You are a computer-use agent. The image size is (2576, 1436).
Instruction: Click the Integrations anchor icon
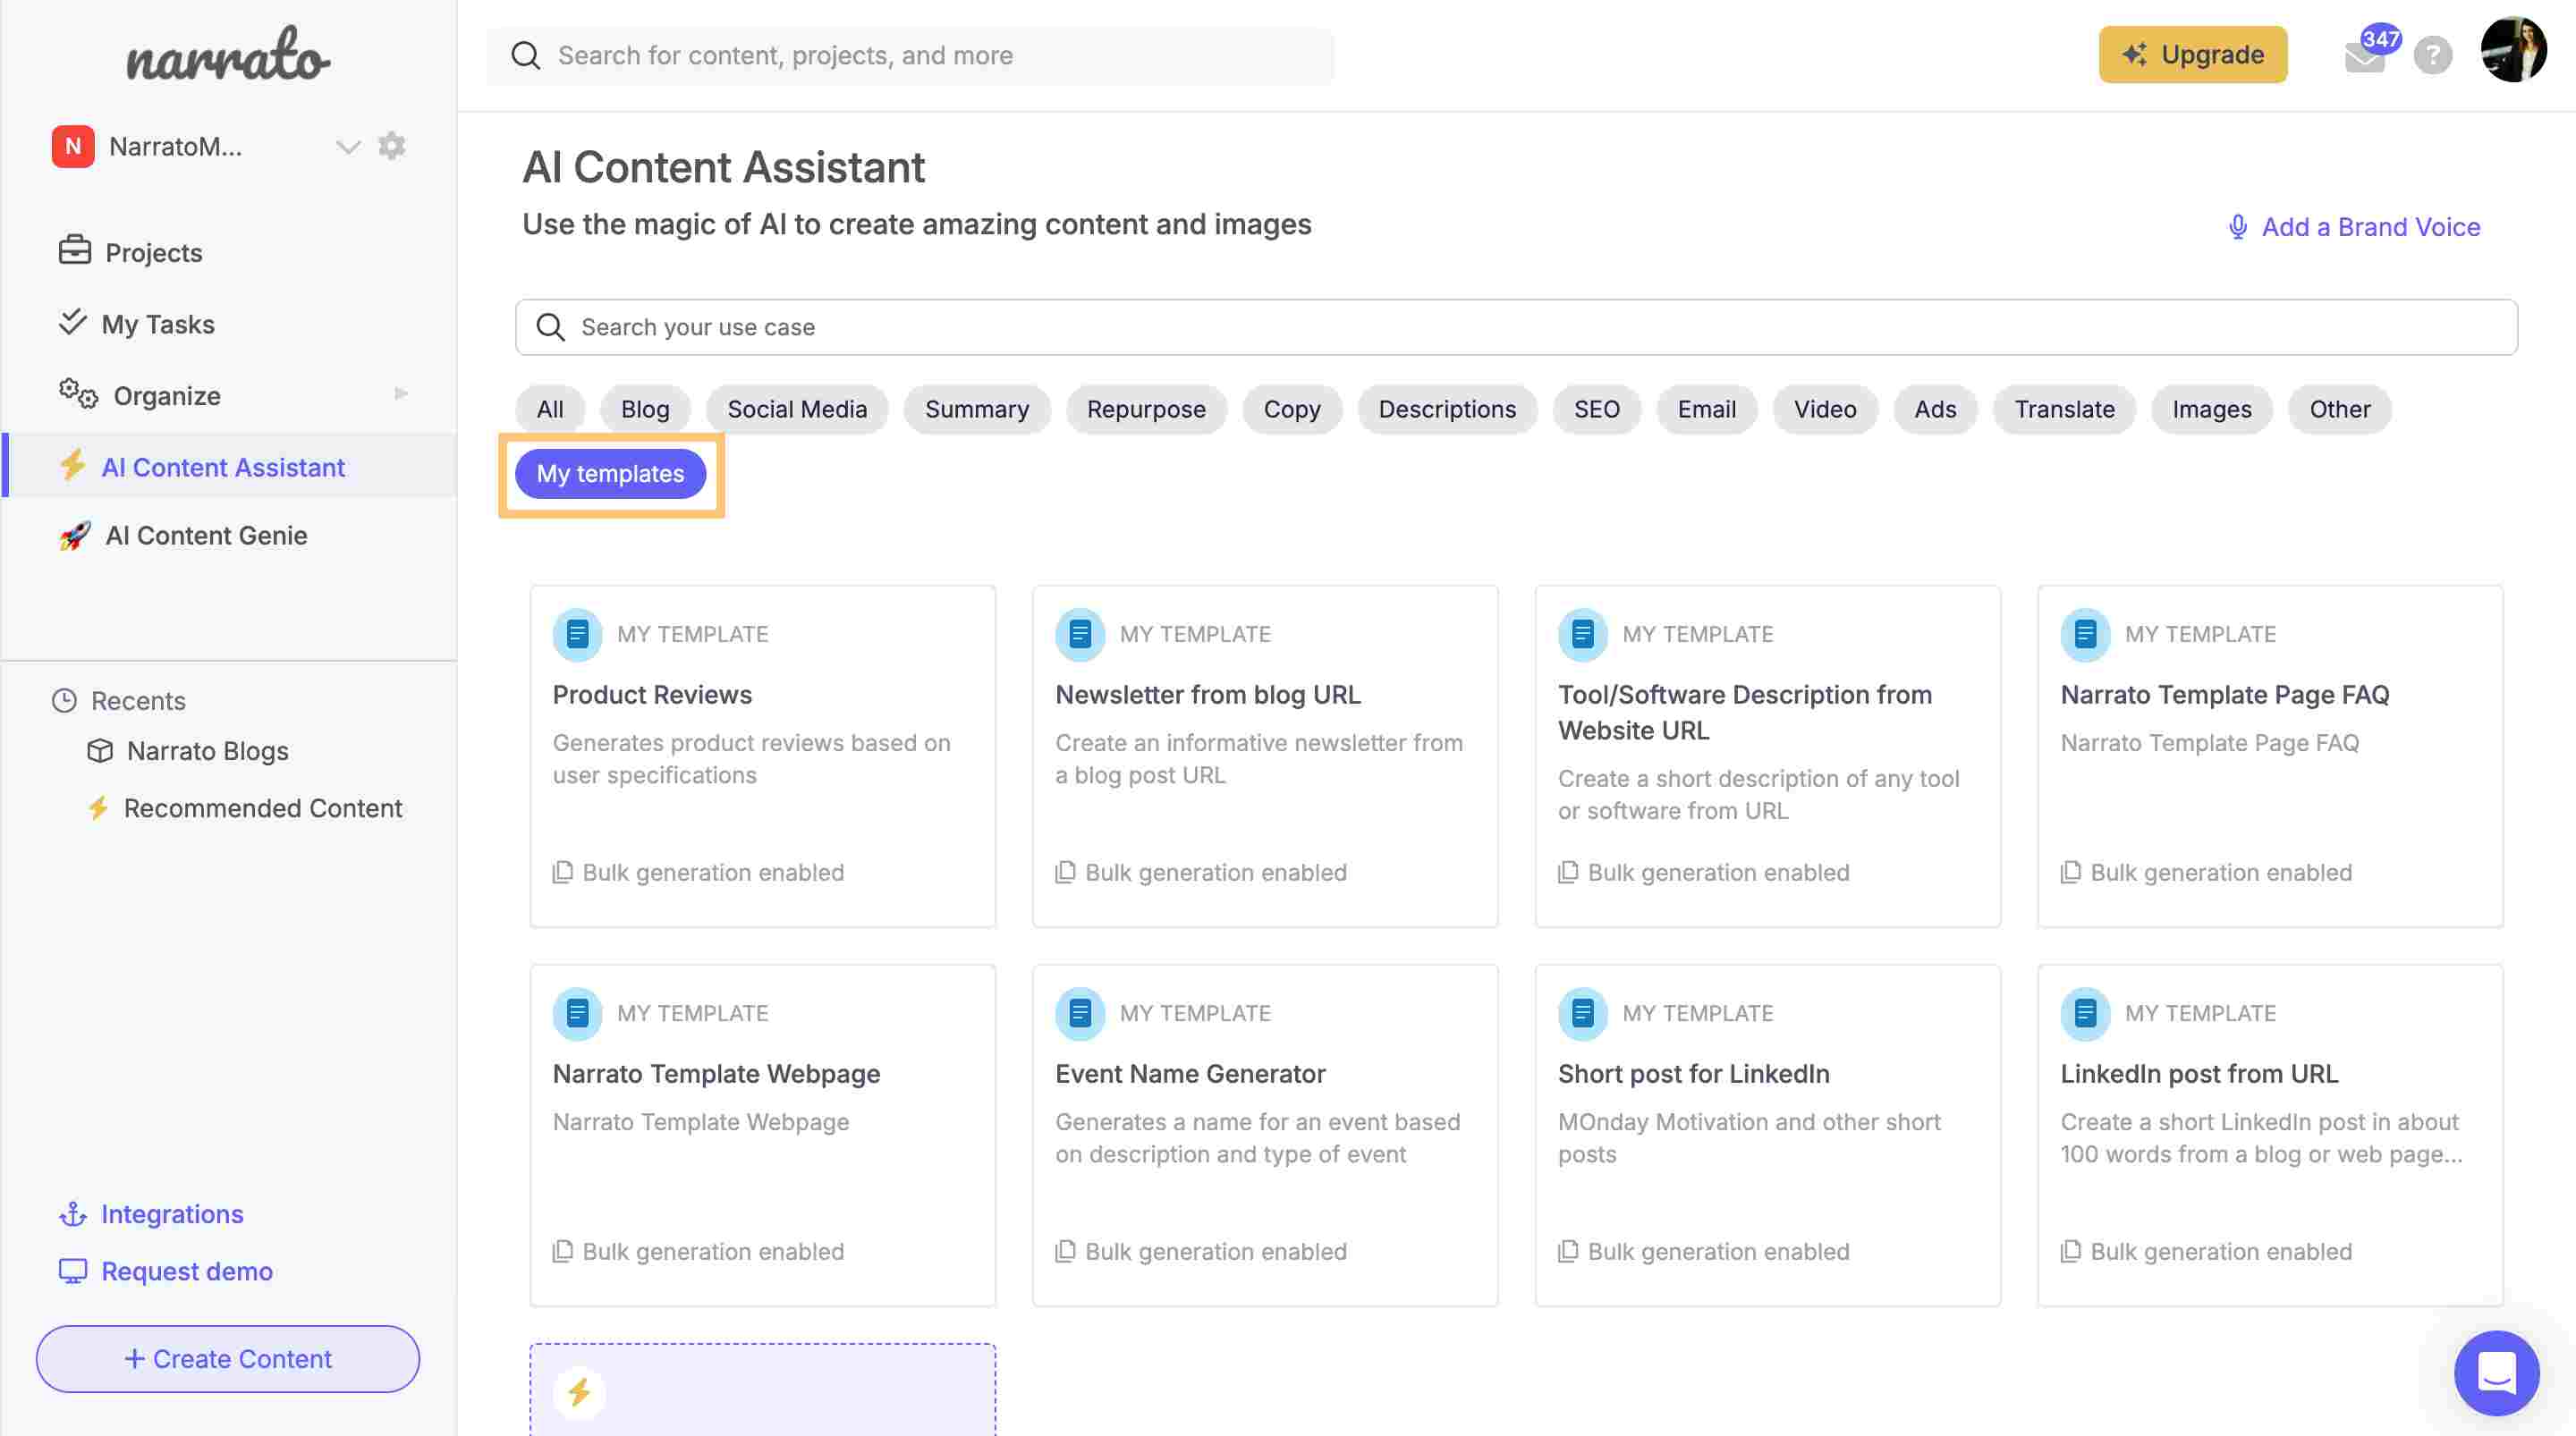coord(73,1214)
